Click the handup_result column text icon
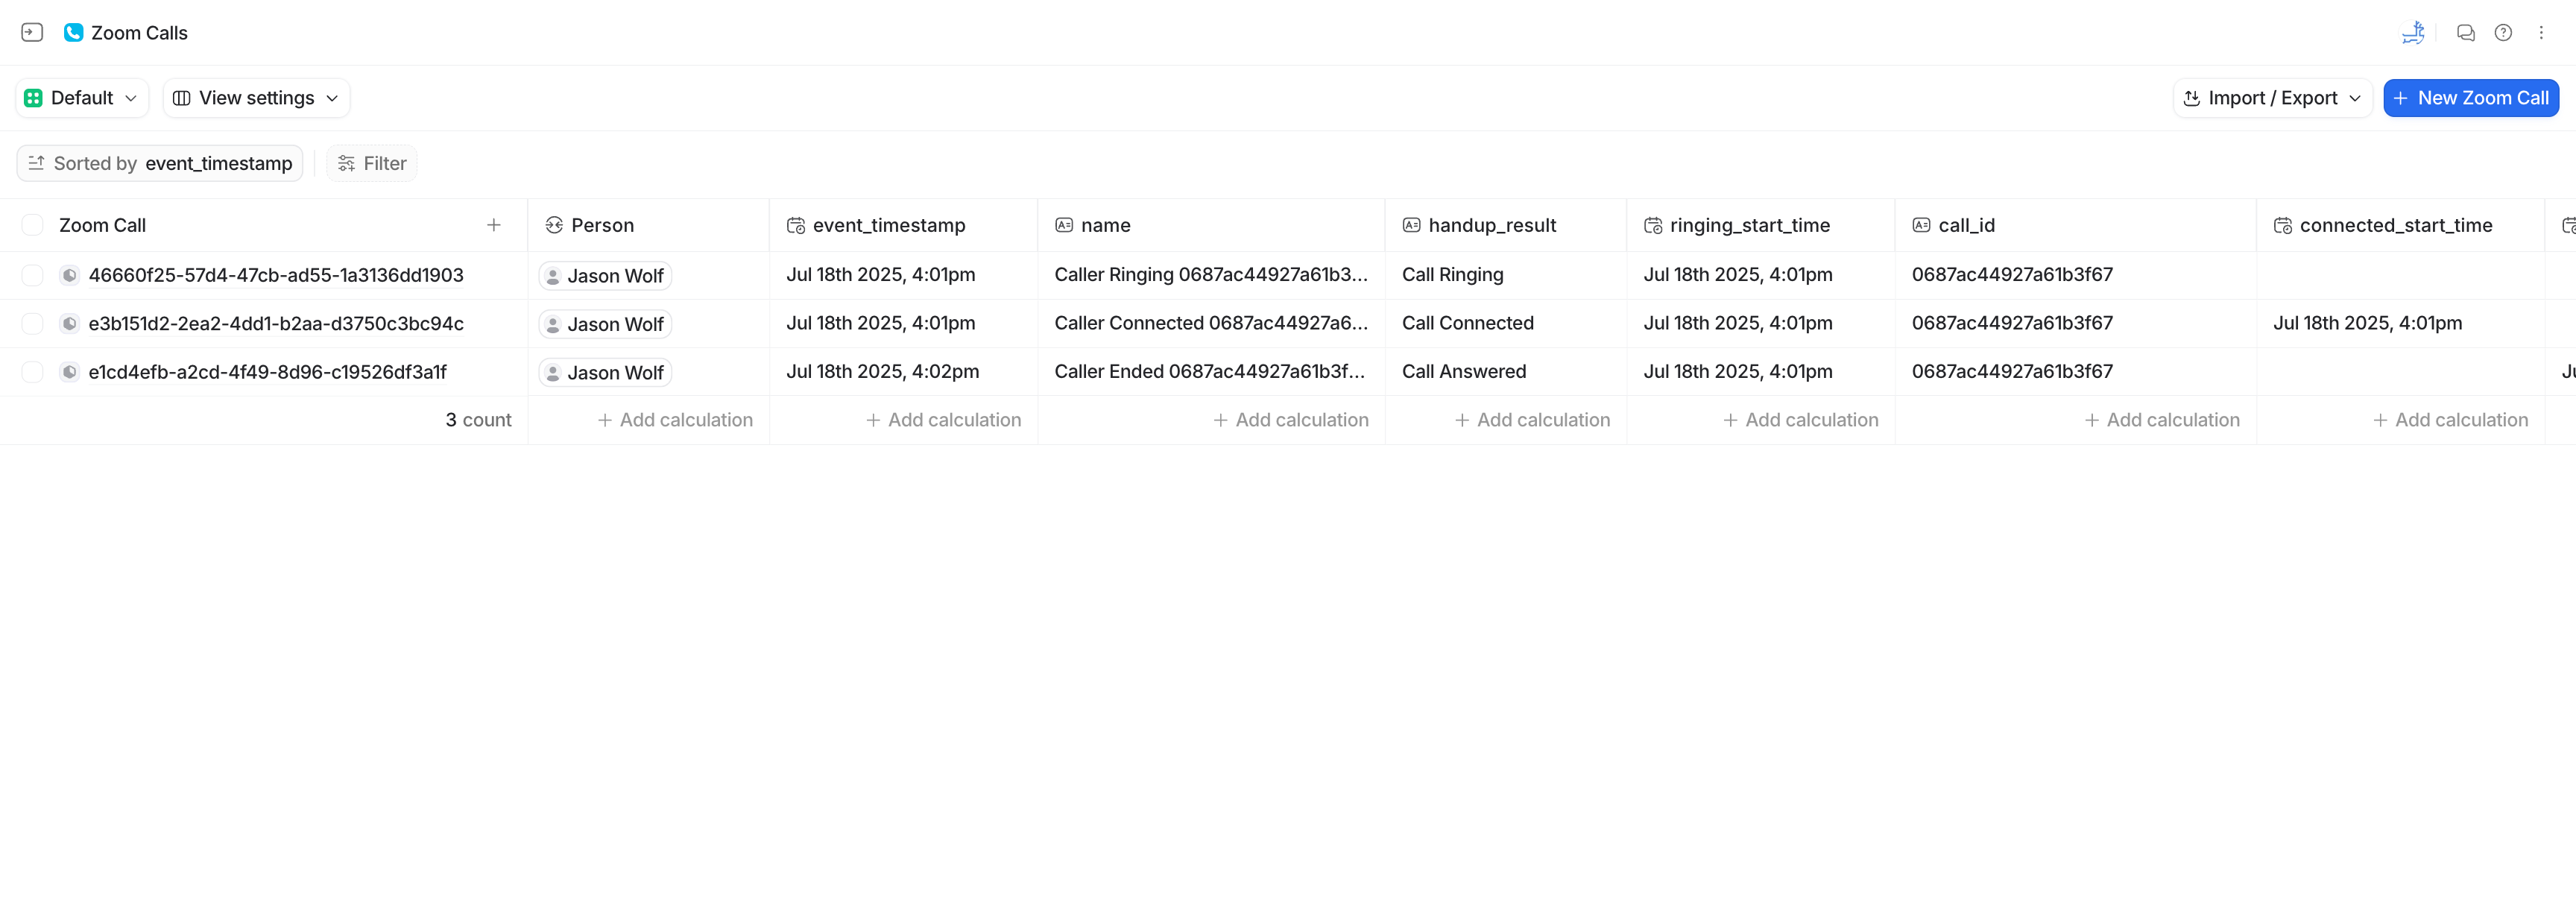The image size is (2576, 899). click(x=1412, y=225)
